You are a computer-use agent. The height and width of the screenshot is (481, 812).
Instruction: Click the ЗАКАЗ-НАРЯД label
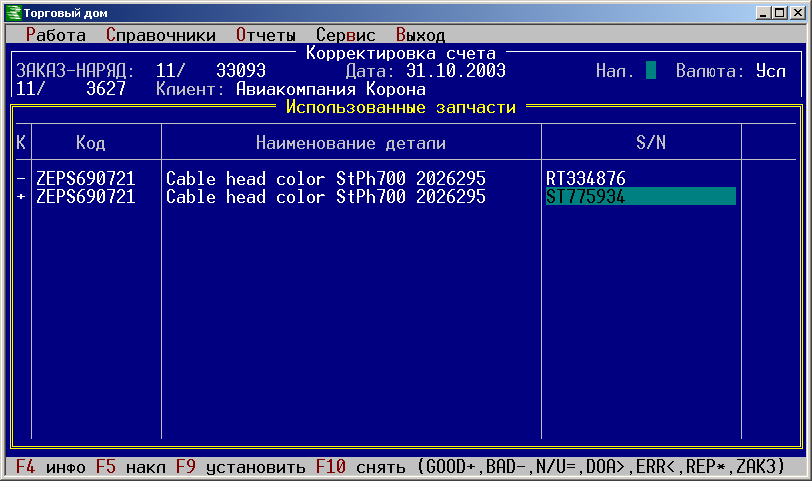pyautogui.click(x=75, y=70)
